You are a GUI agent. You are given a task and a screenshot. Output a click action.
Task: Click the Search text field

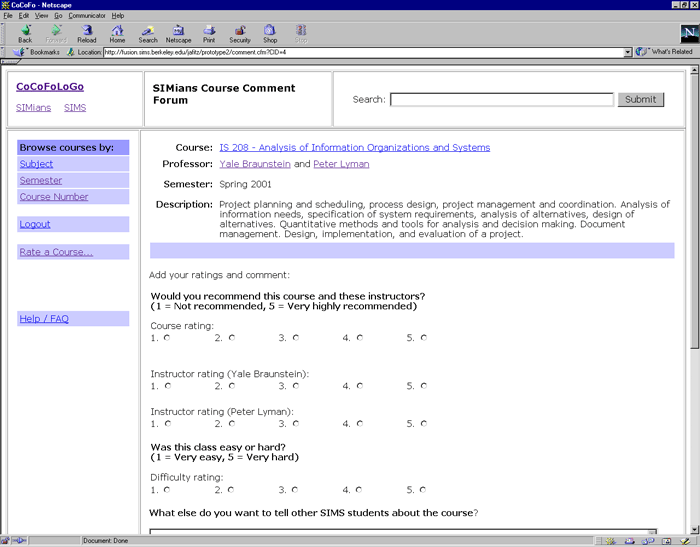click(x=502, y=99)
